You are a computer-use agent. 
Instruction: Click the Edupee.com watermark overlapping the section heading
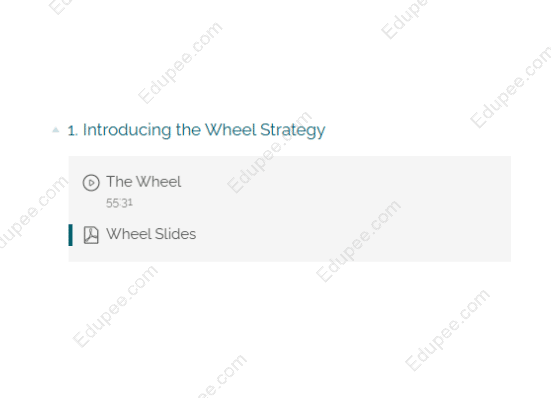(x=270, y=152)
